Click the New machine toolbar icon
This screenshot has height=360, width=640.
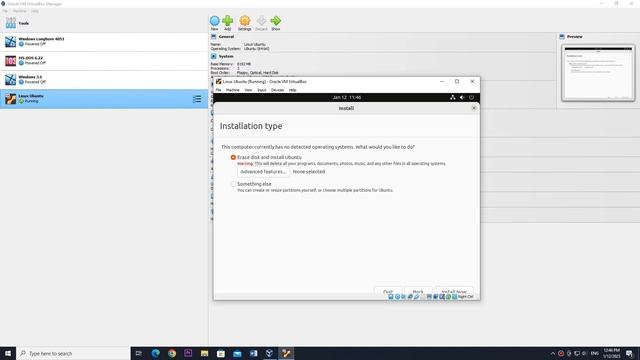coord(214,21)
